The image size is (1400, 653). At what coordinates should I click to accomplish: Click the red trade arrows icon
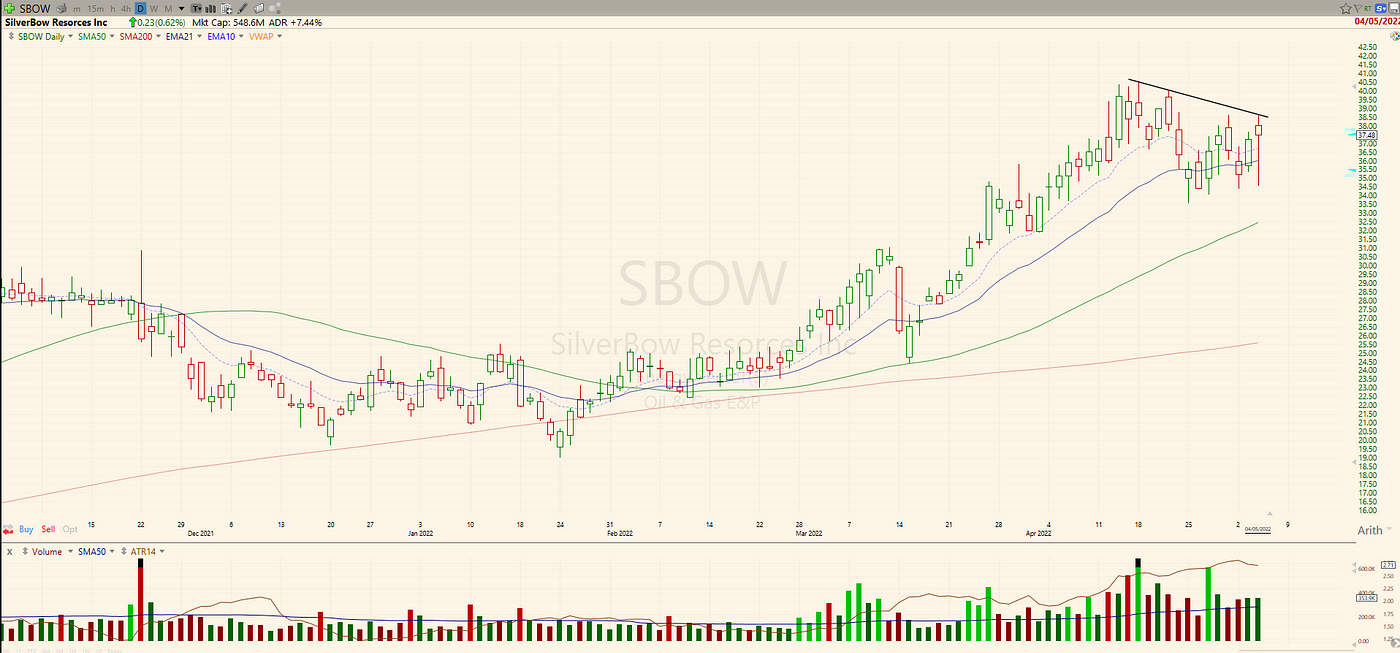pos(8,529)
